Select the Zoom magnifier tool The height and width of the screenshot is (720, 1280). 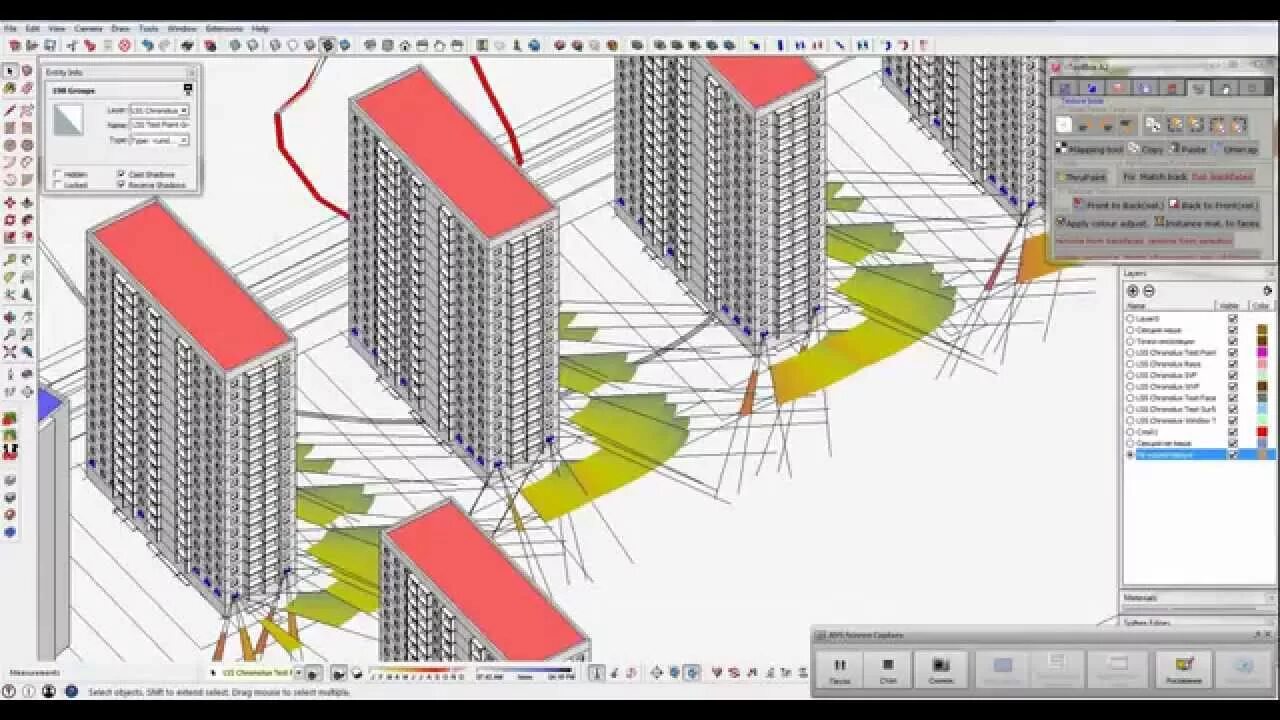10,334
